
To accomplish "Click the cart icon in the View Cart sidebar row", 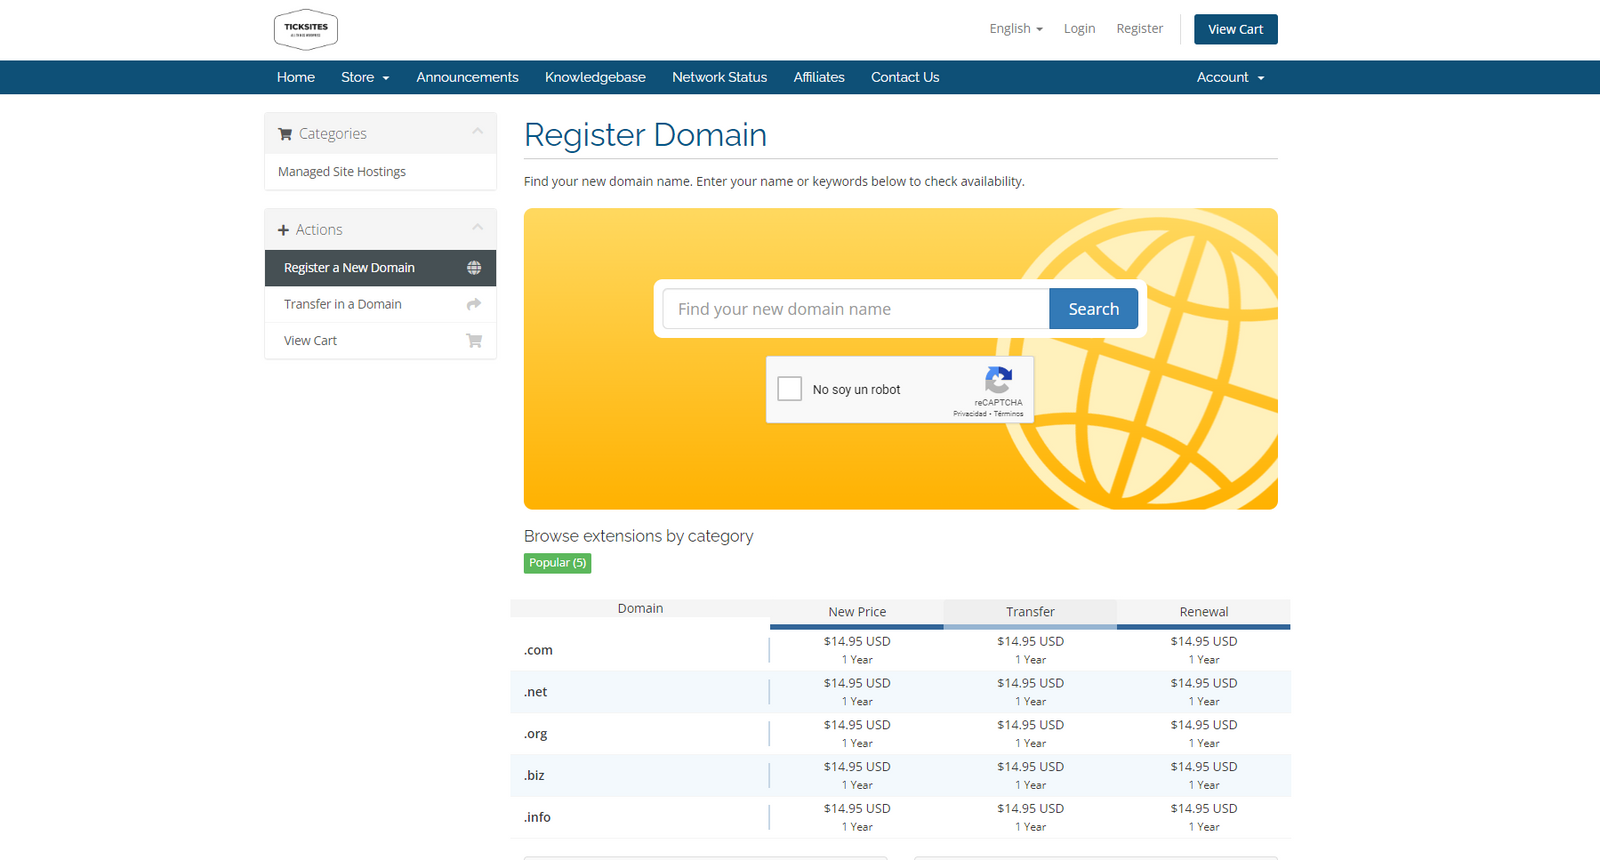I will coord(474,341).
